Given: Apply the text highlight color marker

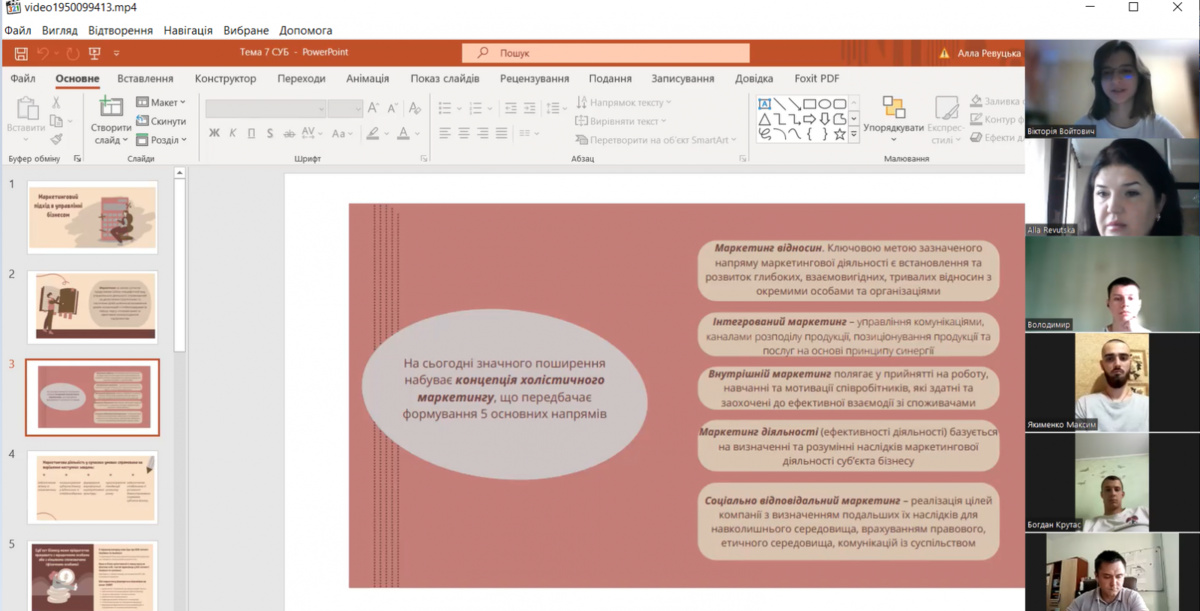Looking at the screenshot, I should (x=372, y=133).
